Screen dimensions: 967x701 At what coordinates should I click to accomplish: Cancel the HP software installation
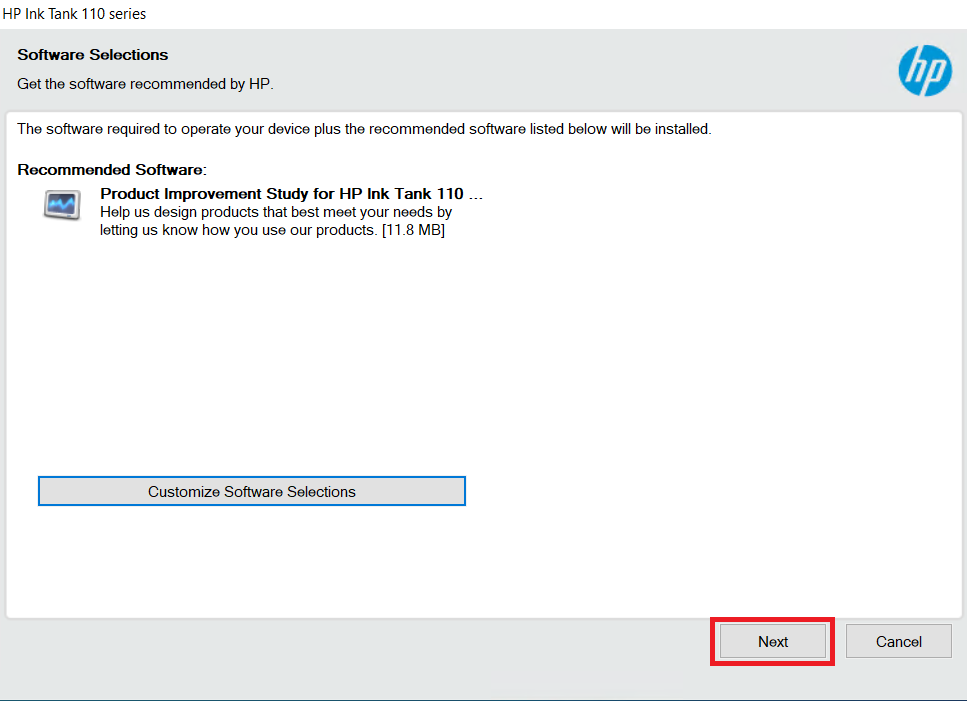(899, 641)
